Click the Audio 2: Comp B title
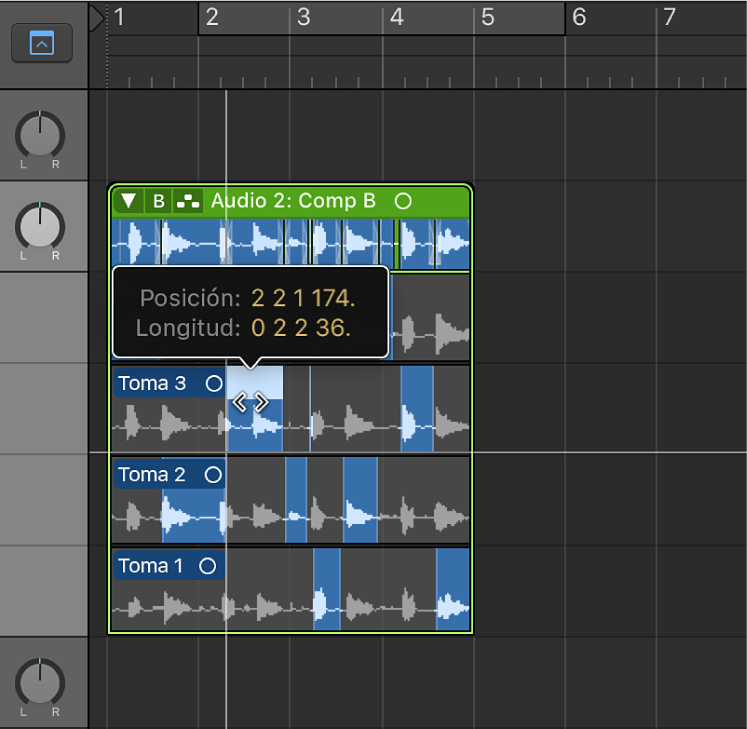 [293, 201]
